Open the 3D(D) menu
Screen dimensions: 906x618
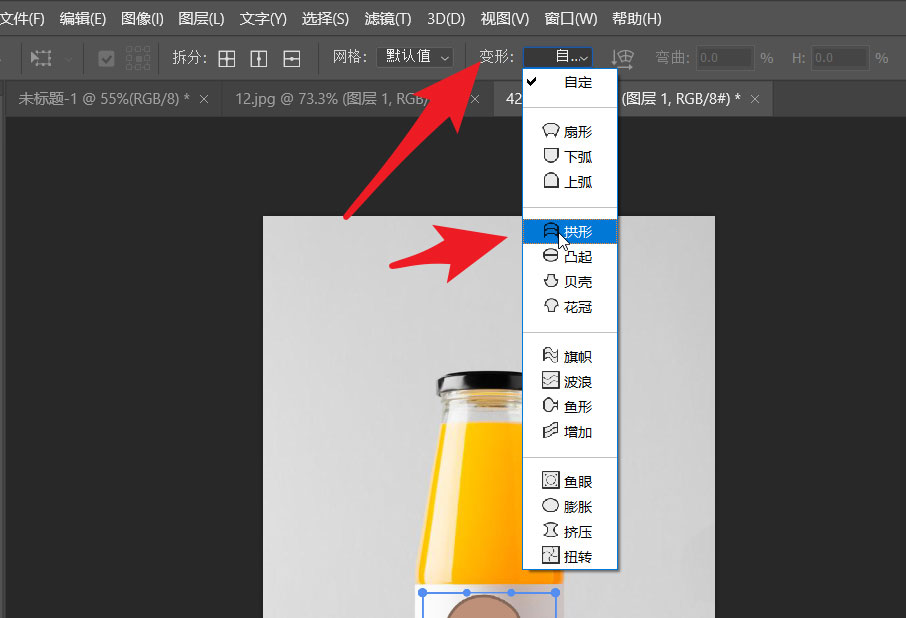tap(446, 19)
